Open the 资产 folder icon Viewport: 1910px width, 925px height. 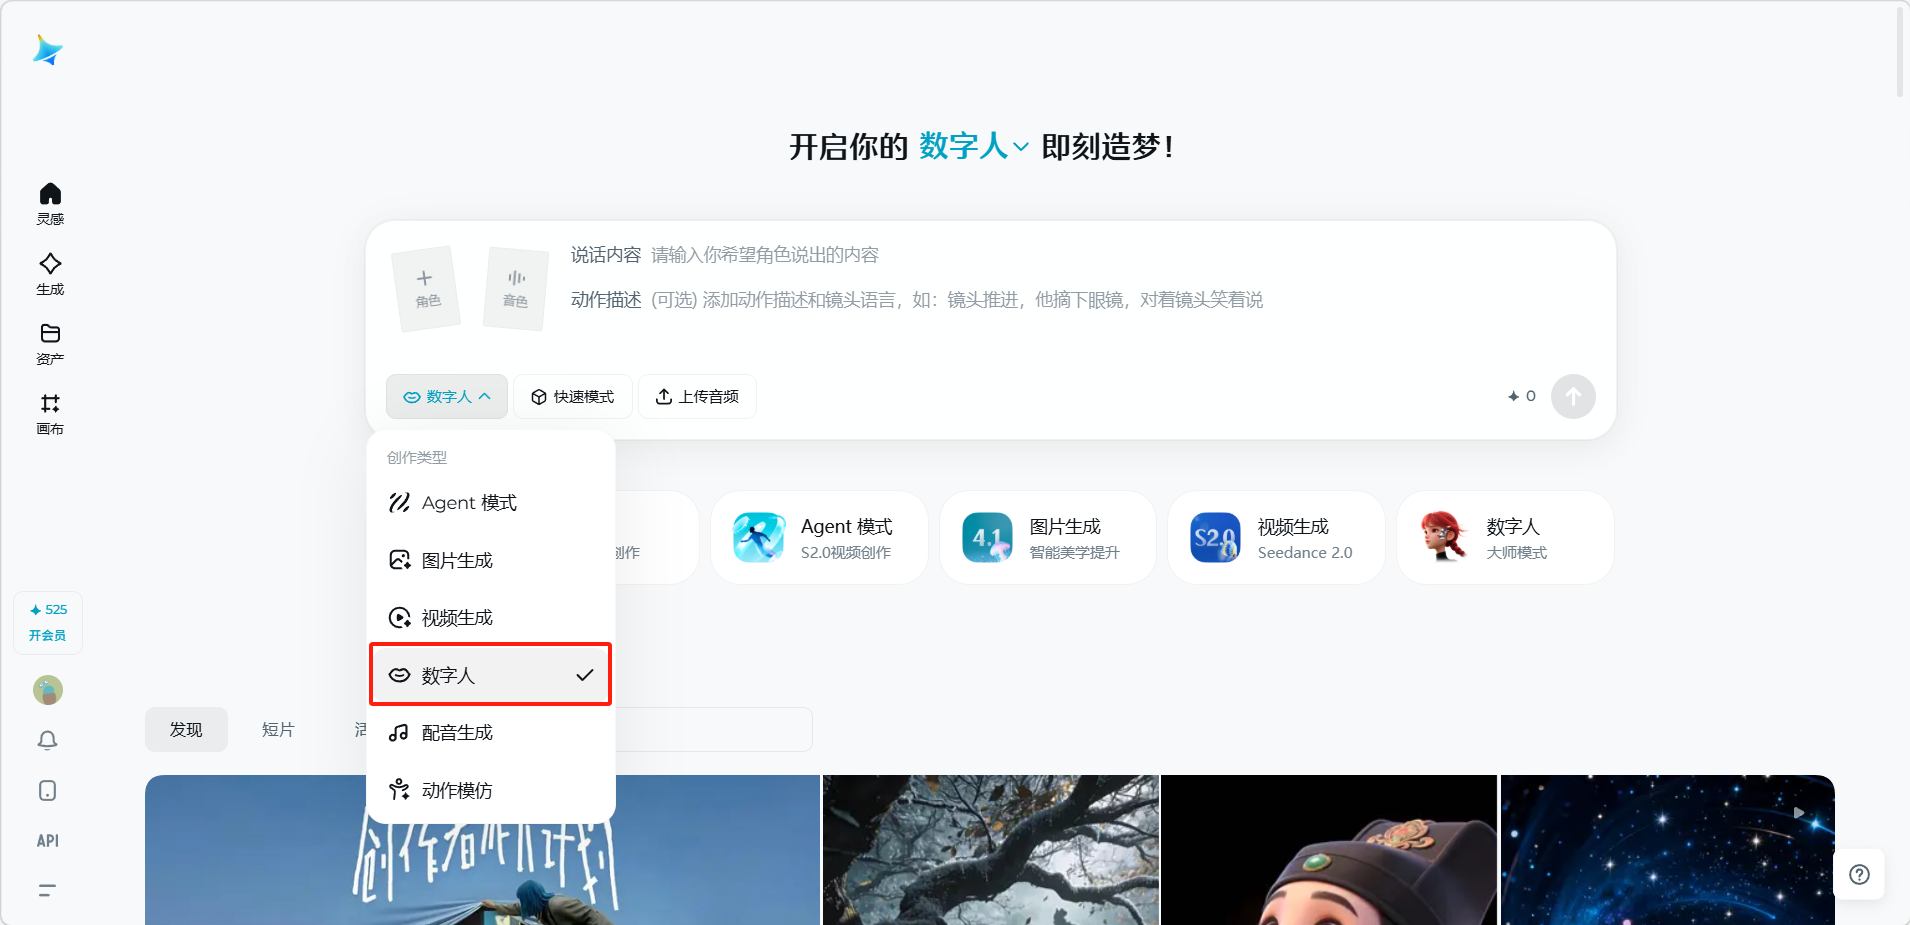tap(50, 343)
